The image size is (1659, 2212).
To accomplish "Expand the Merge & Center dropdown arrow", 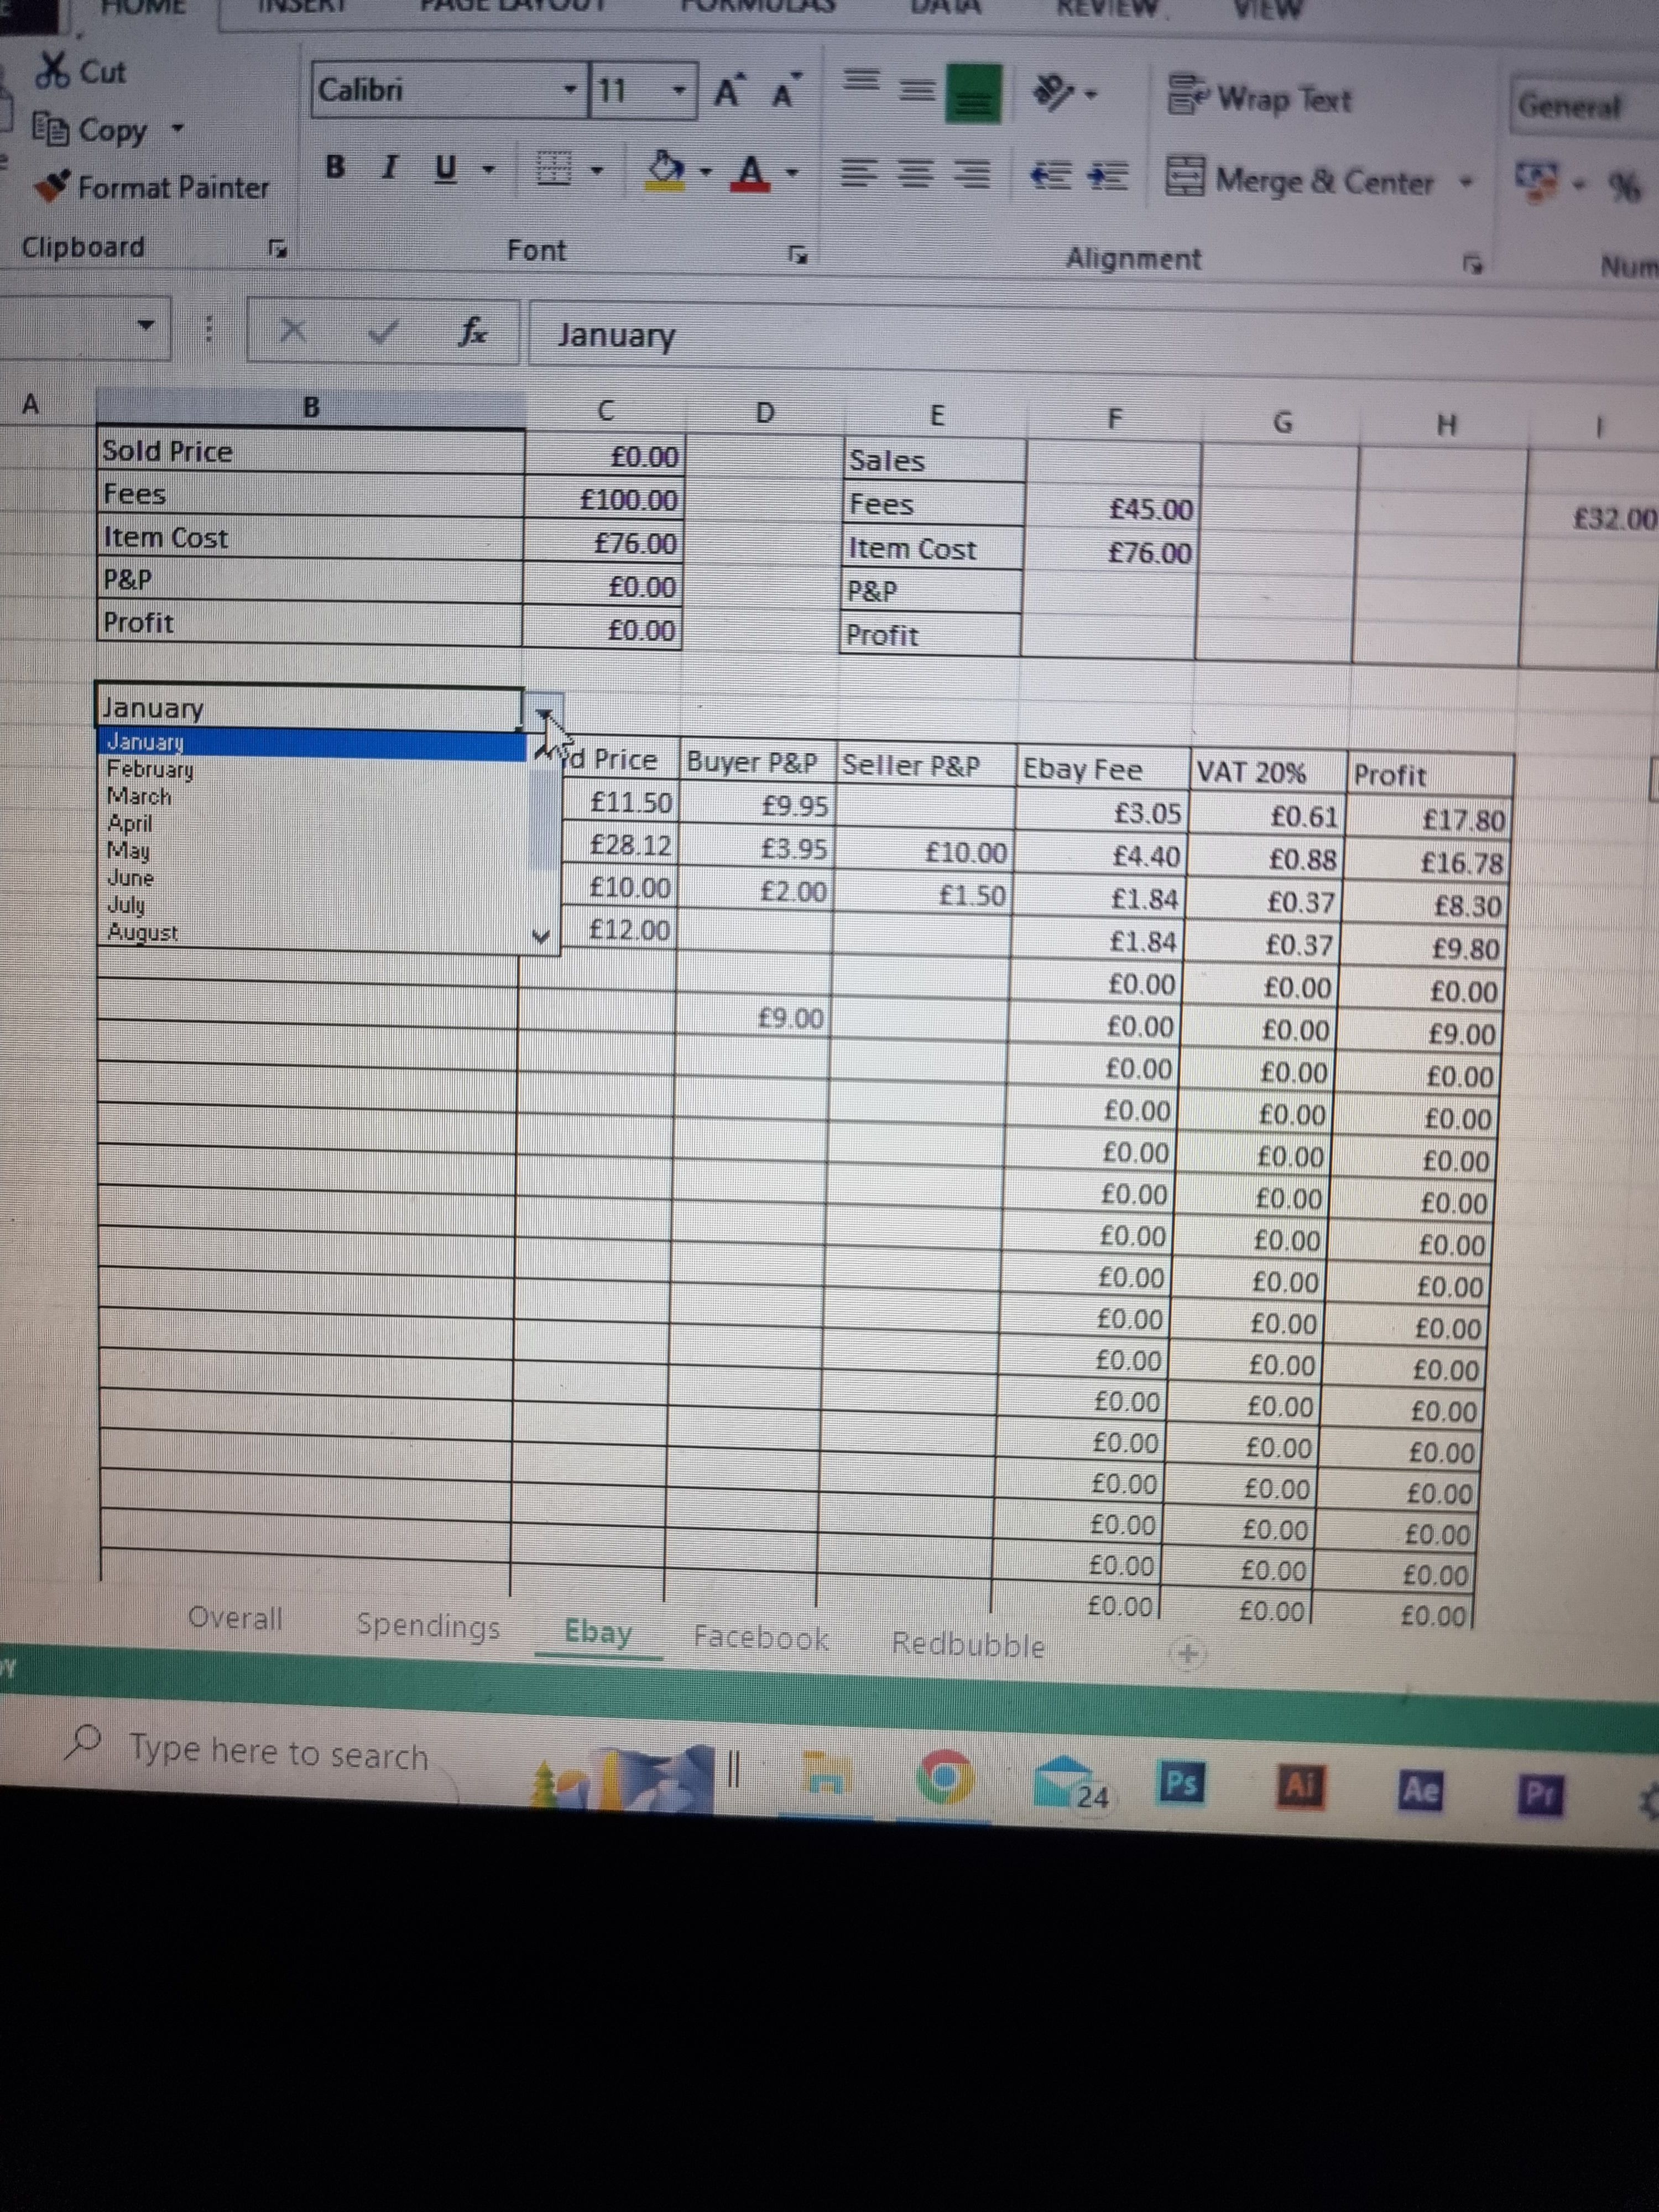I will [1467, 183].
